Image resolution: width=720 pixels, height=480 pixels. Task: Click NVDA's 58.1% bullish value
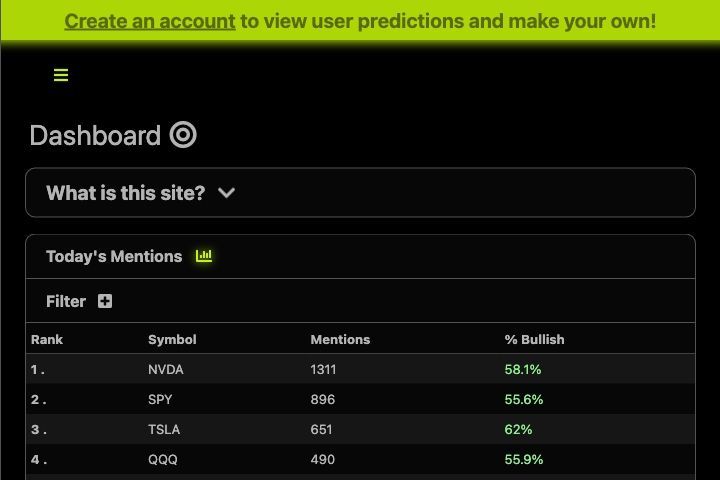[x=523, y=369]
